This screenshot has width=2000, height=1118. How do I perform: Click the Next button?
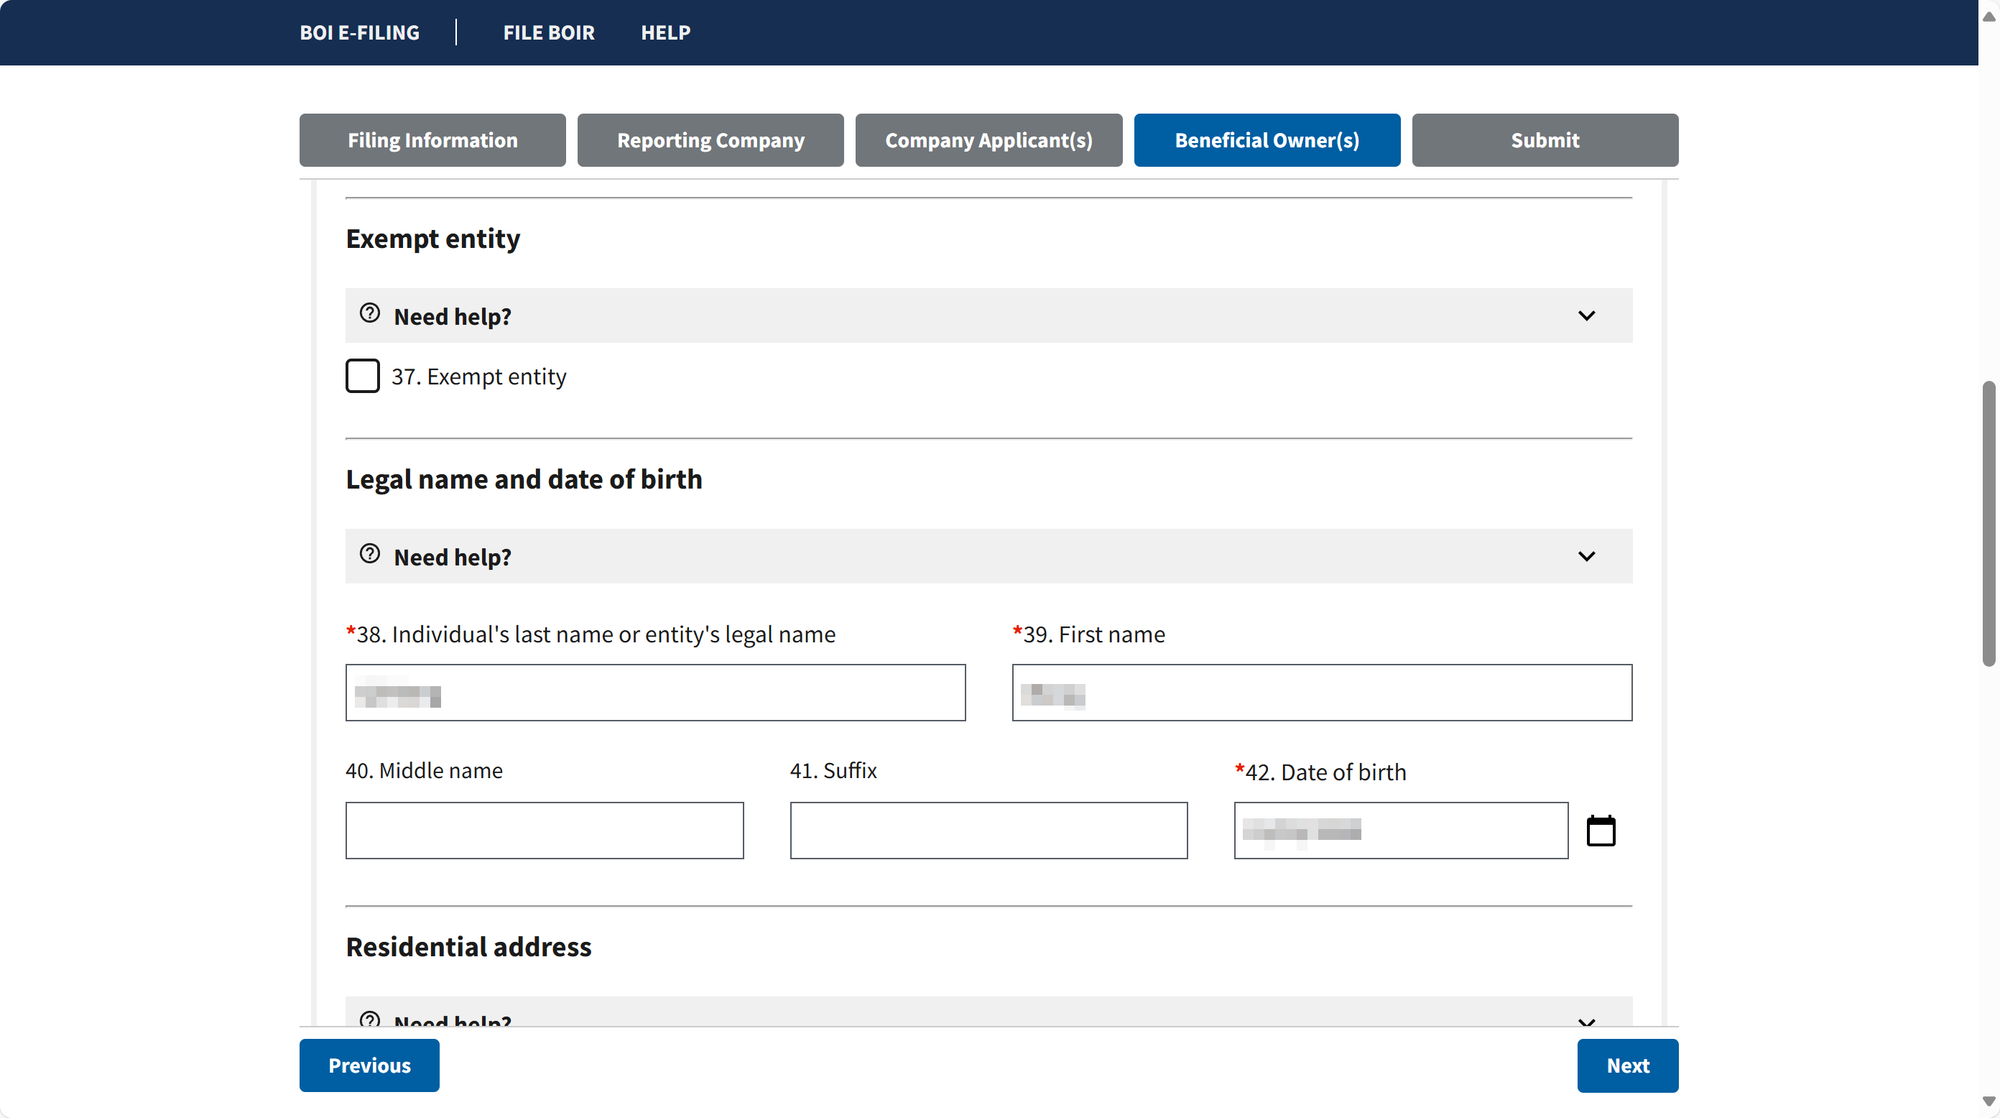coord(1628,1066)
